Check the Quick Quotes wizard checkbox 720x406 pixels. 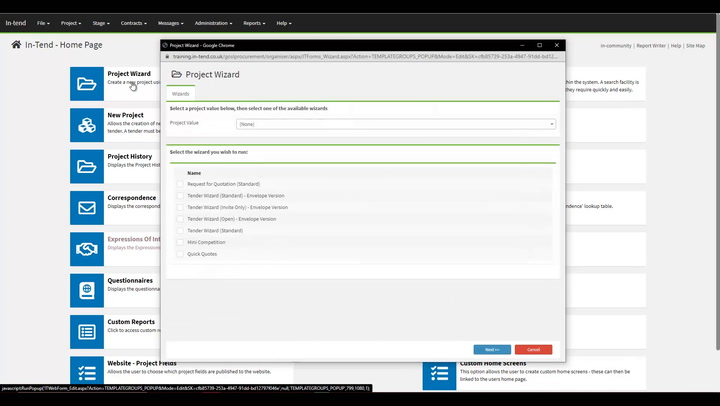(x=181, y=254)
